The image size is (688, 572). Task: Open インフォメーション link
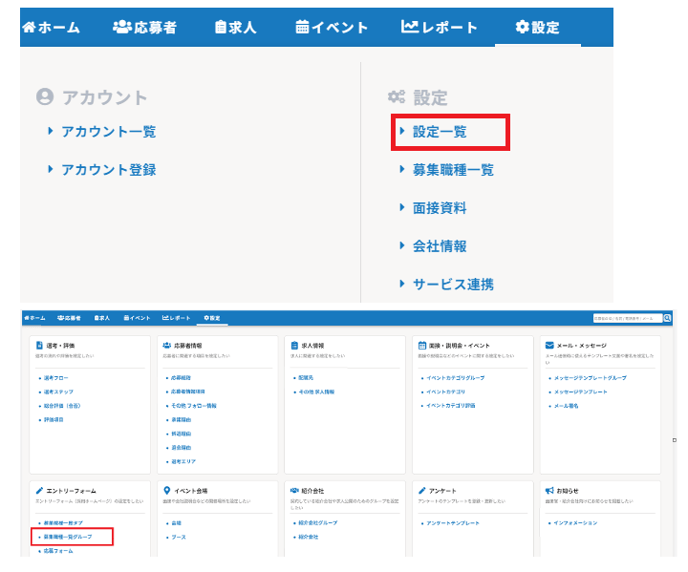pyautogui.click(x=575, y=523)
